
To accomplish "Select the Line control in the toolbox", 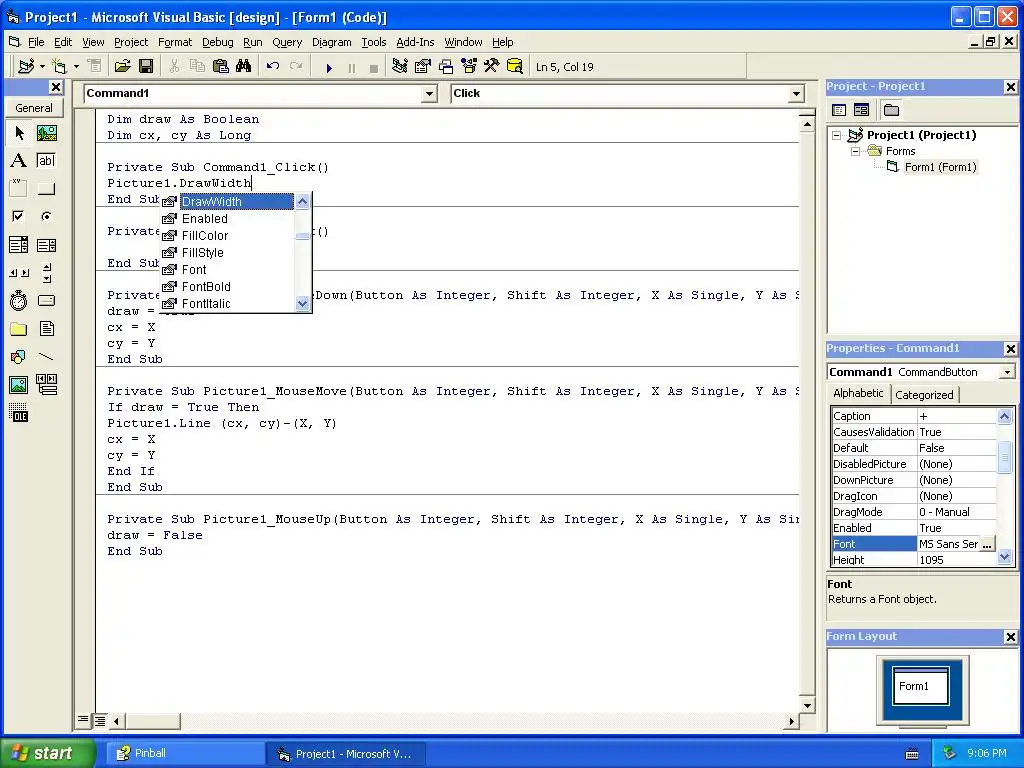I will [x=46, y=357].
